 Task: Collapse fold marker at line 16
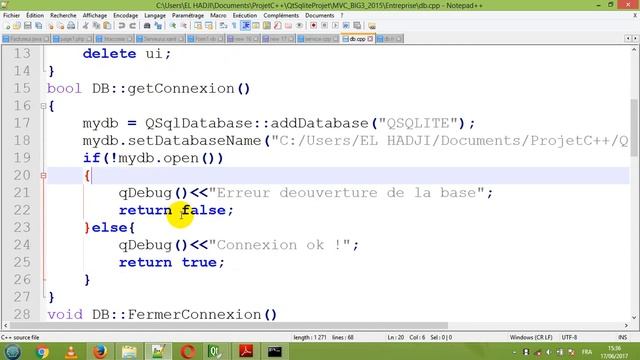click(x=43, y=106)
